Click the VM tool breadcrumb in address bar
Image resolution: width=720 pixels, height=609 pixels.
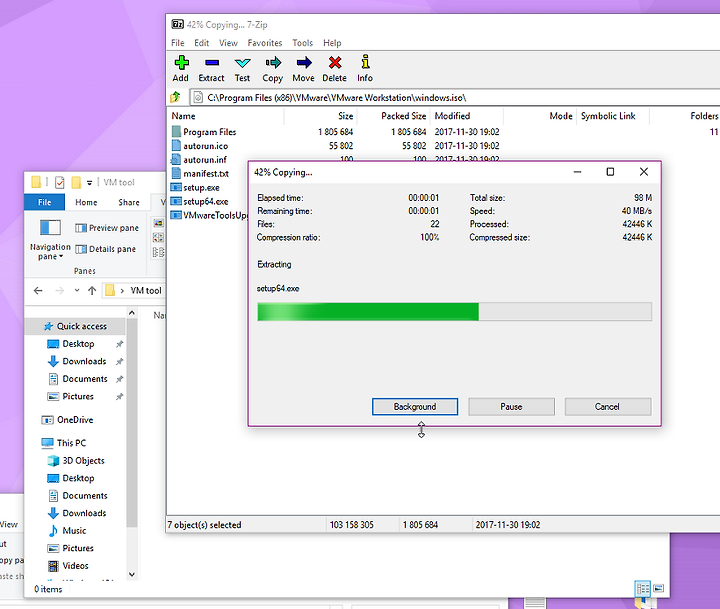click(146, 291)
